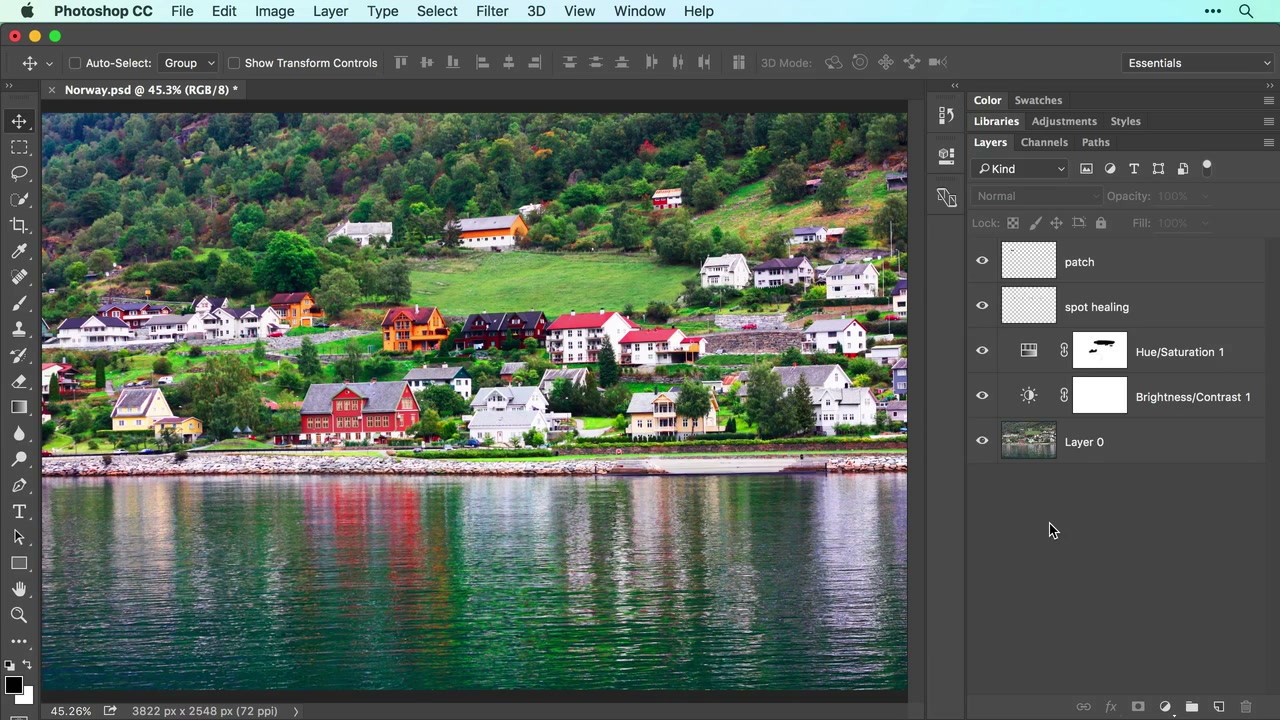1280x720 pixels.
Task: Open the layer Kind filter dropdown
Action: pyautogui.click(x=1021, y=169)
